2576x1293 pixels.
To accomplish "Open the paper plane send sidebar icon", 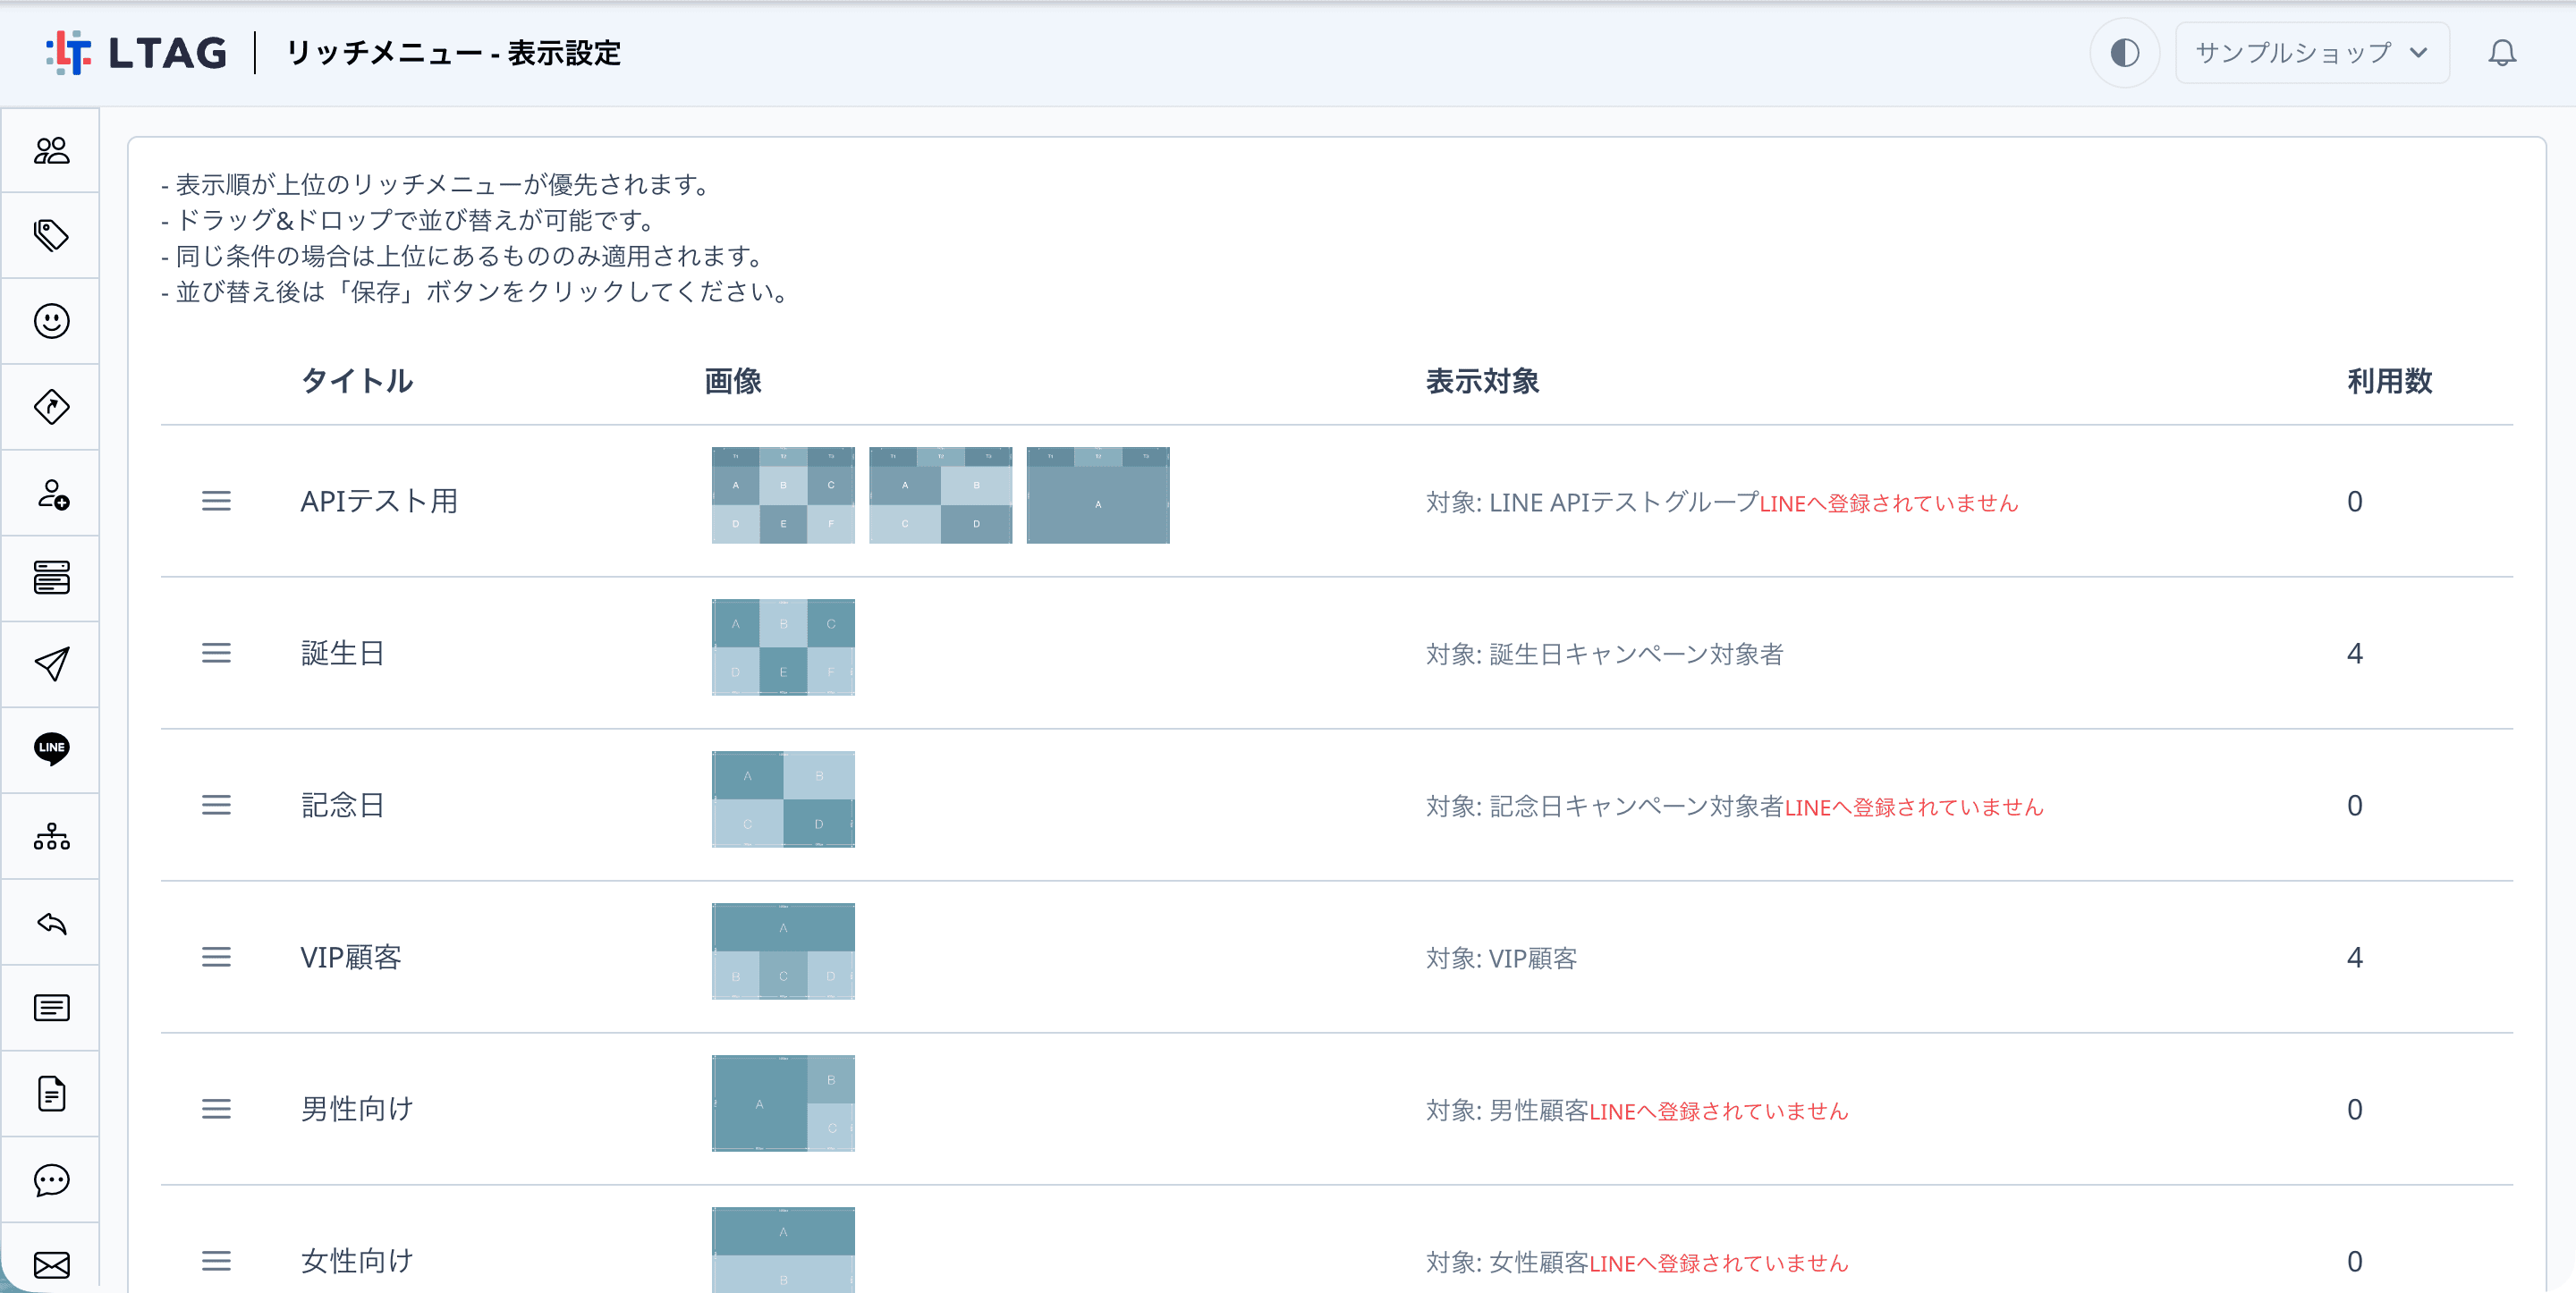I will pyautogui.click(x=51, y=664).
